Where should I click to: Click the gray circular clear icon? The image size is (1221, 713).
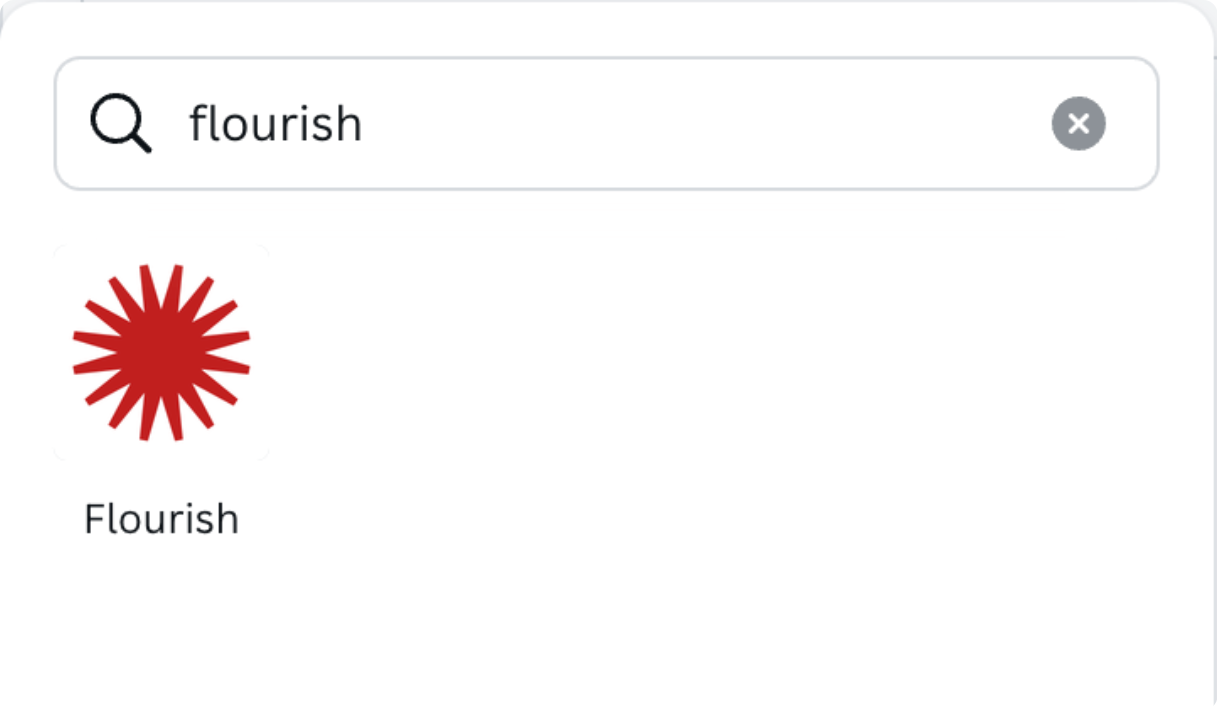pos(1078,124)
